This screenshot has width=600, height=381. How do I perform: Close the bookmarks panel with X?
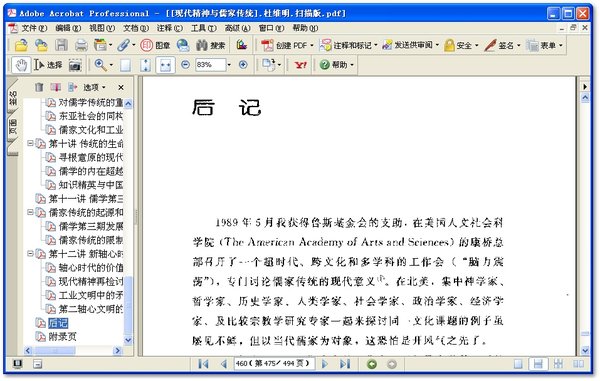point(121,88)
